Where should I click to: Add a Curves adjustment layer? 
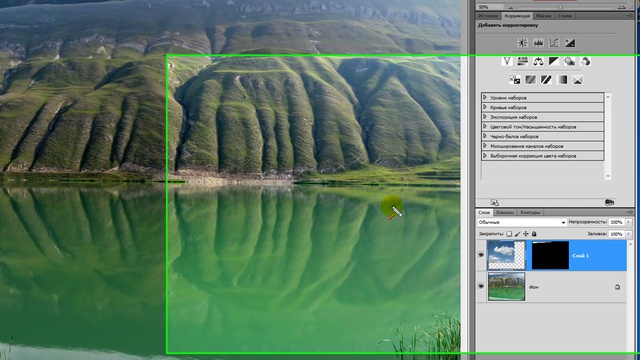coord(554,43)
